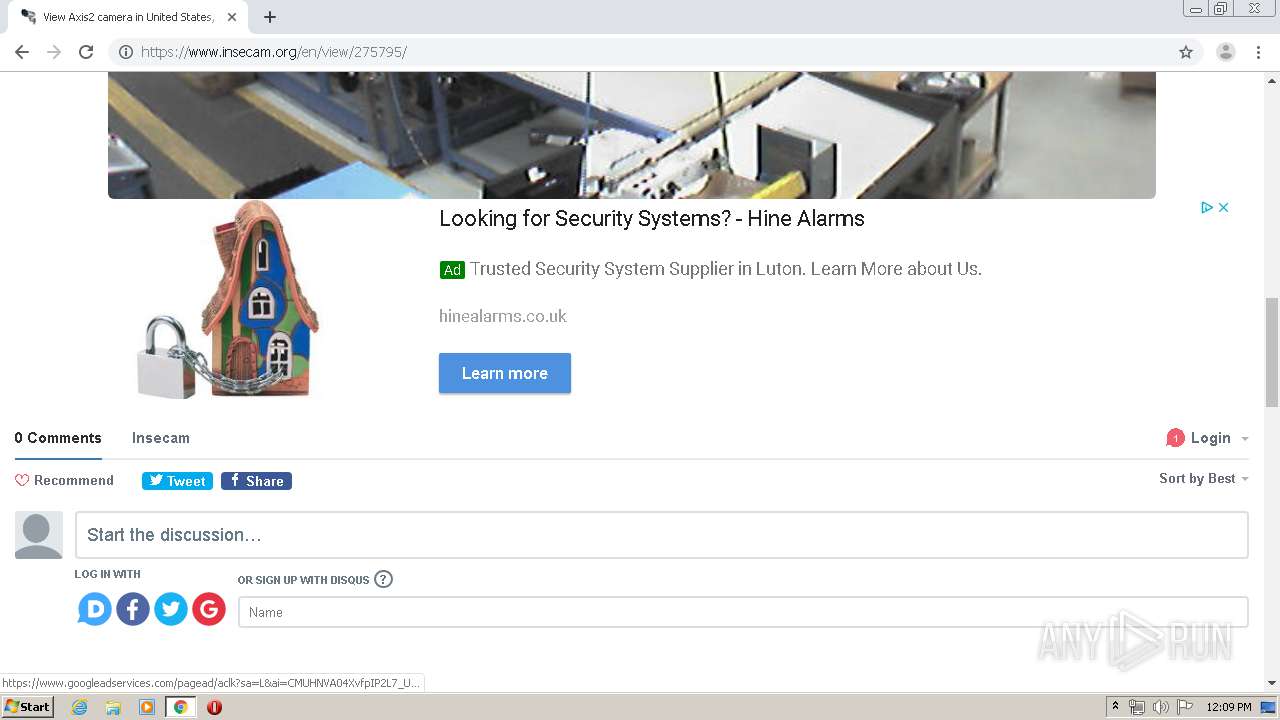The image size is (1280, 720).
Task: Click the address bar URL
Action: (x=274, y=52)
